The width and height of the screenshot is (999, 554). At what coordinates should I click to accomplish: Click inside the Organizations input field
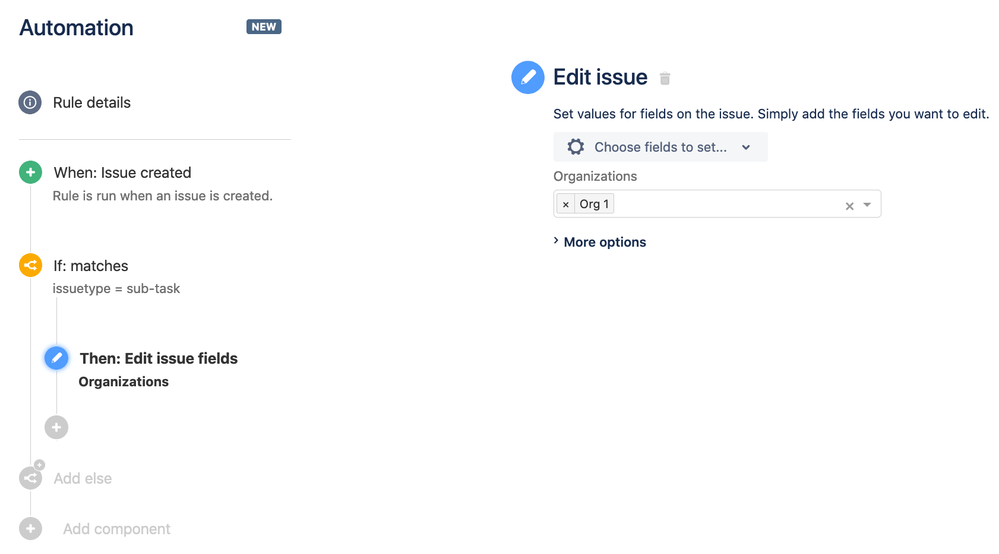tap(717, 204)
